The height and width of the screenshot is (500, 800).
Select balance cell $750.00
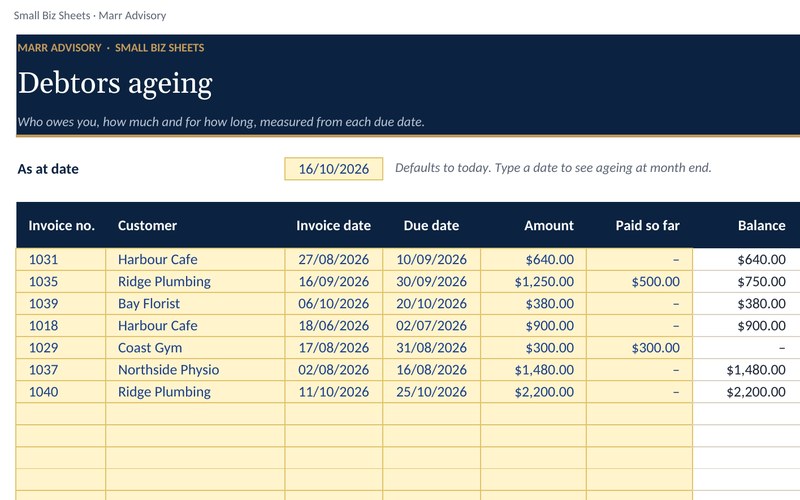pyautogui.click(x=746, y=282)
